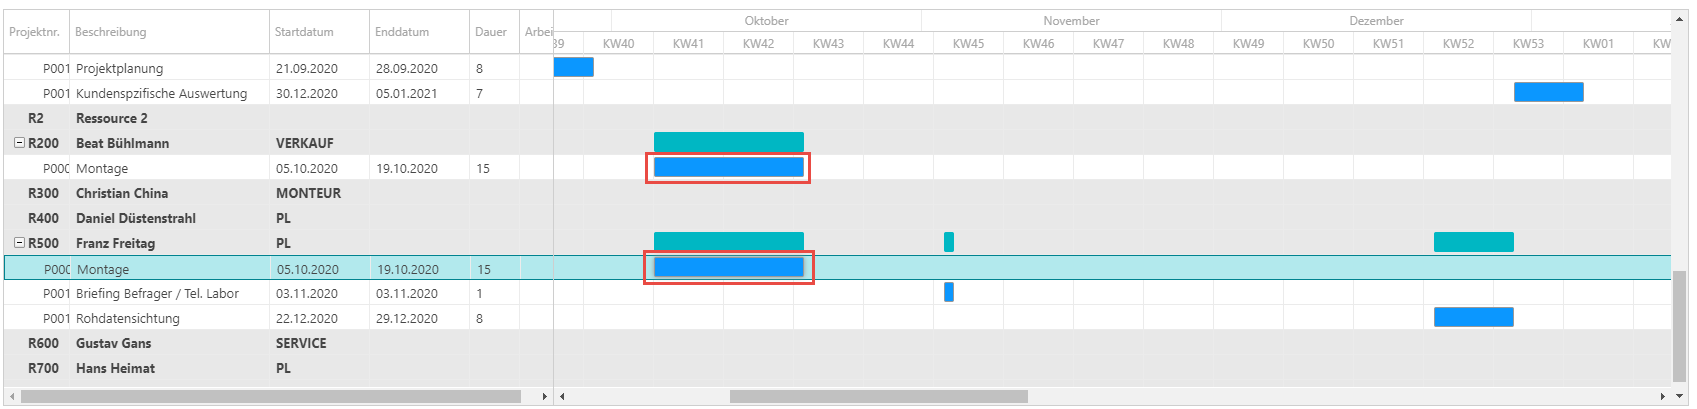Click the left grid scroll-right arrow
1697x409 pixels.
pyautogui.click(x=544, y=397)
